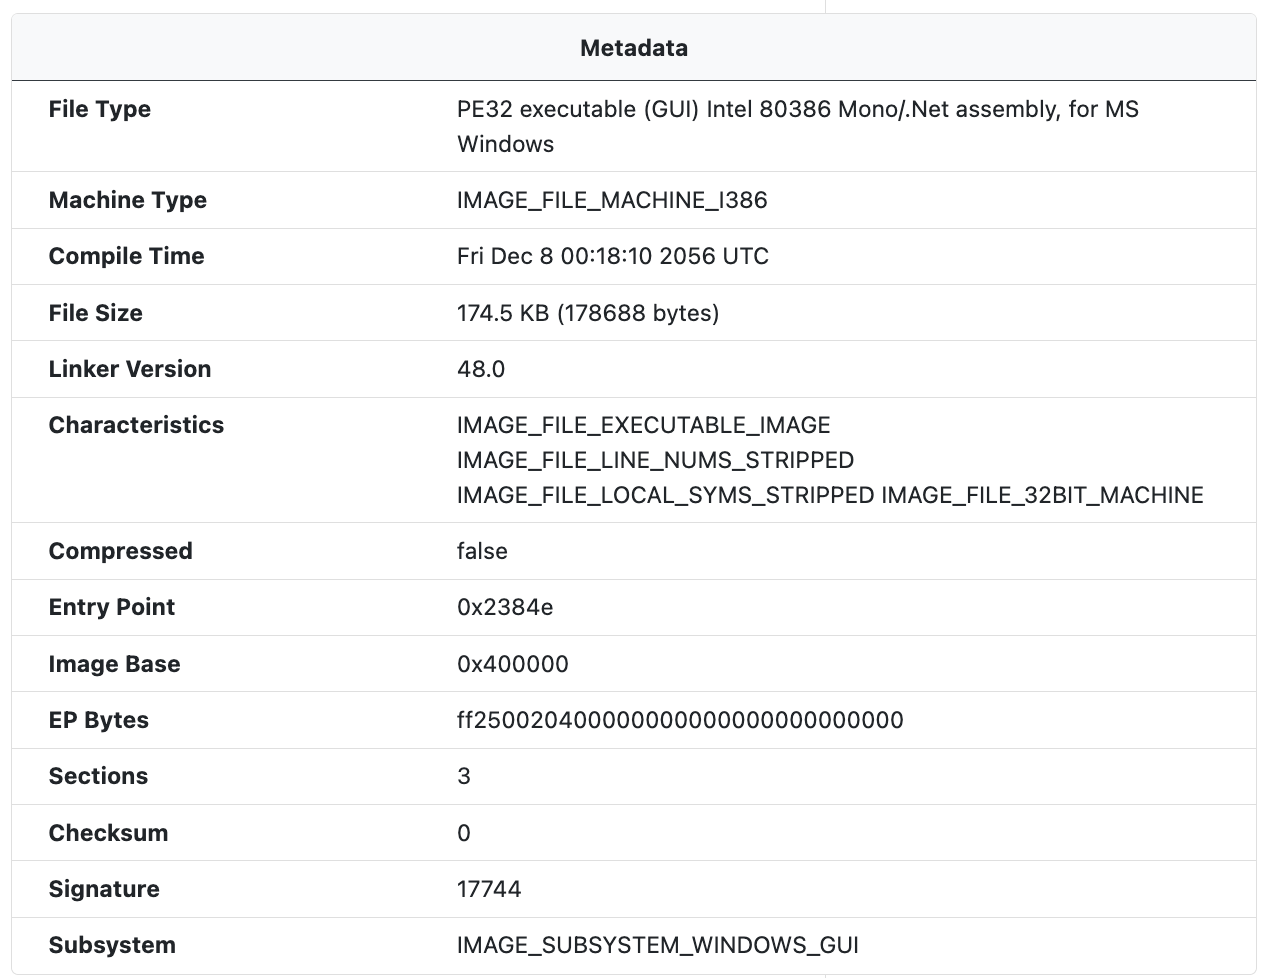The image size is (1264, 978).
Task: Click the EP Bytes hex string
Action: coord(680,720)
